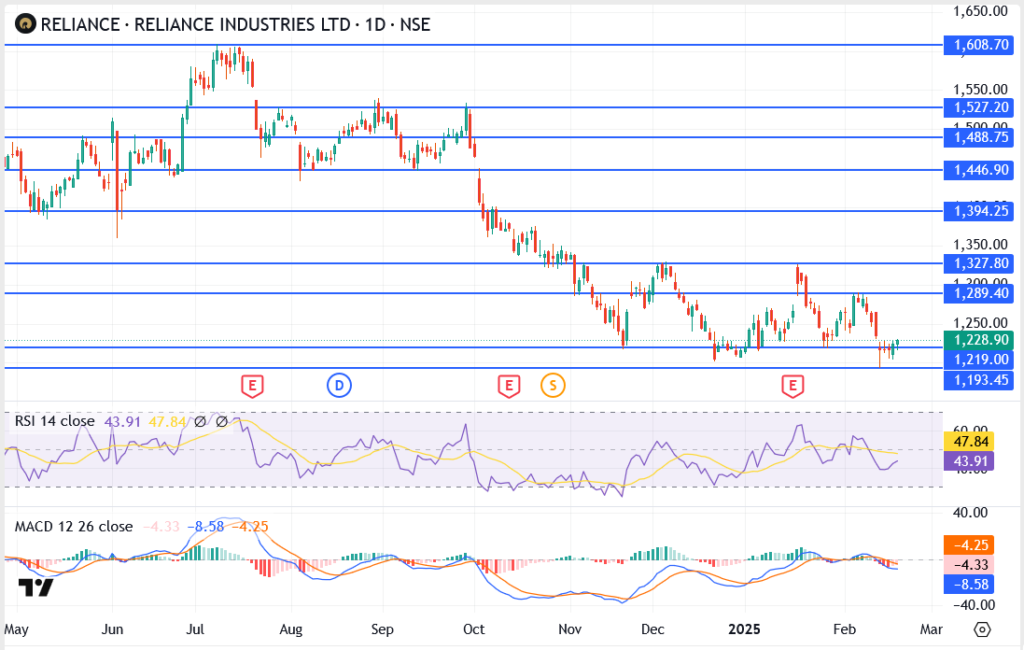This screenshot has width=1024, height=650.
Task: Click the TradingView logo
Action: click(x=35, y=588)
